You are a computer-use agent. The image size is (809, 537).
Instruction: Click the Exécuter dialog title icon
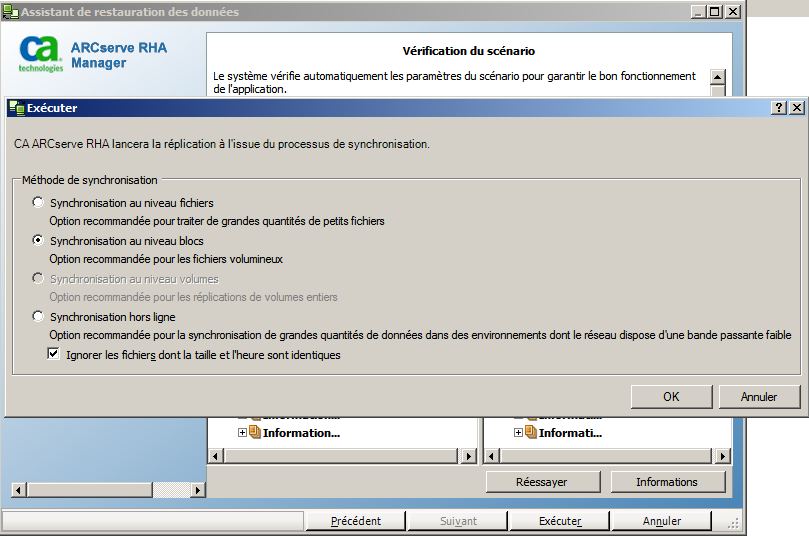tap(17, 108)
